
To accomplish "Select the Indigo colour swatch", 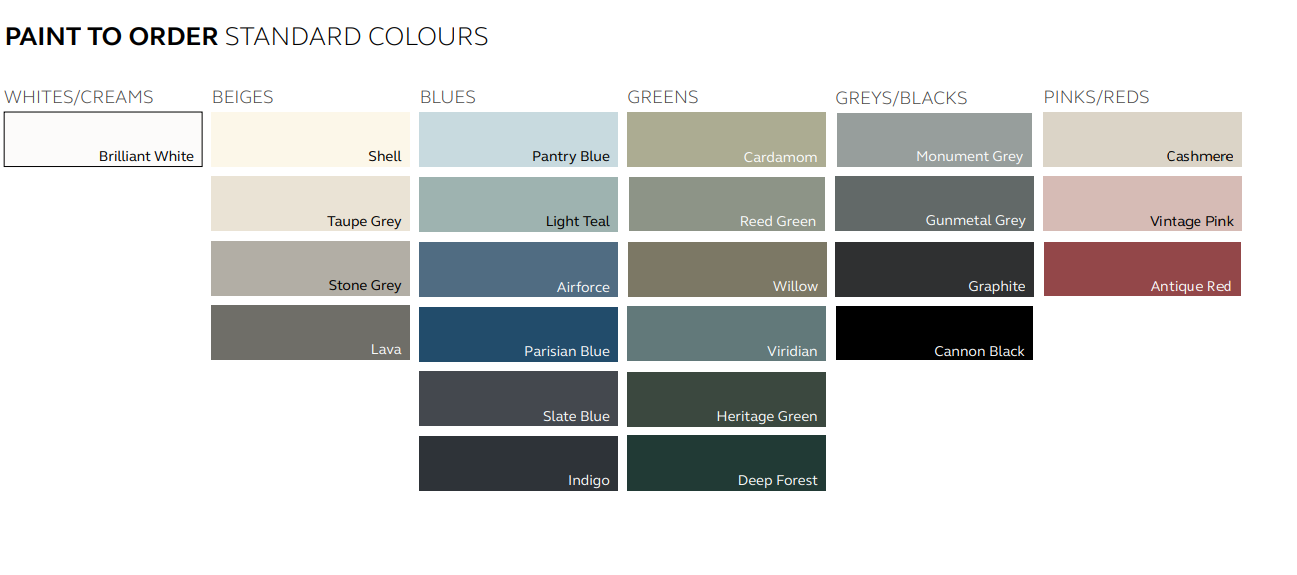I will [518, 463].
